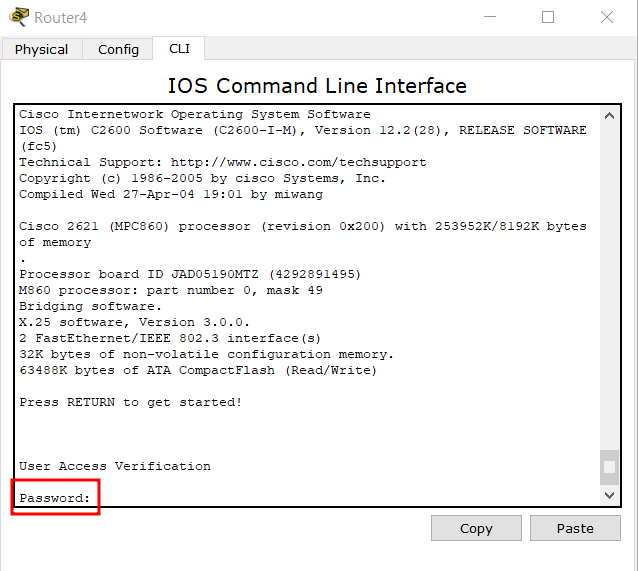The image size is (638, 571).
Task: Click 'Cisco 2621 (MPC860) processor' line
Action: 303,234
